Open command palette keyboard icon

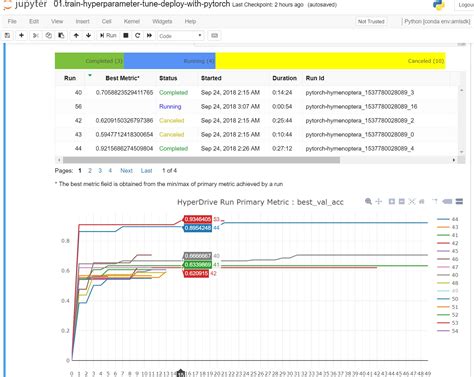coord(214,35)
